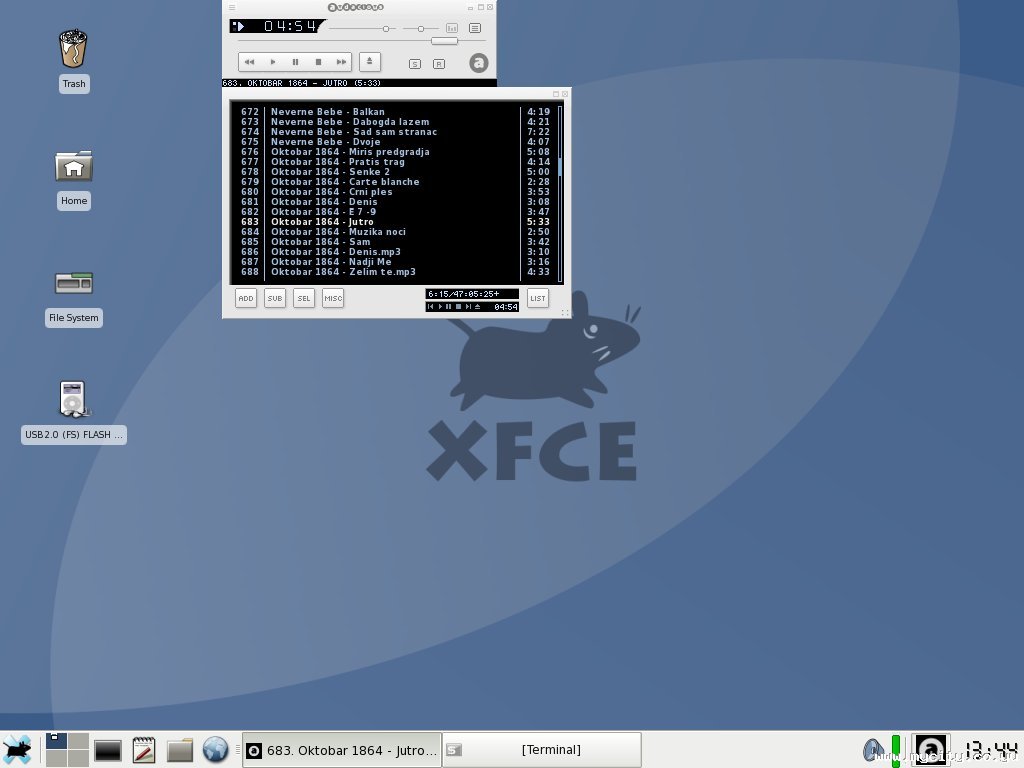Pause playback in Audacious main window

(x=295, y=62)
